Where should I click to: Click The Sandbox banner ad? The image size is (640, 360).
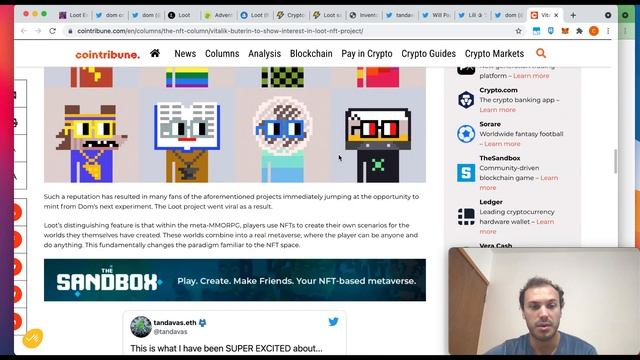[x=235, y=280]
